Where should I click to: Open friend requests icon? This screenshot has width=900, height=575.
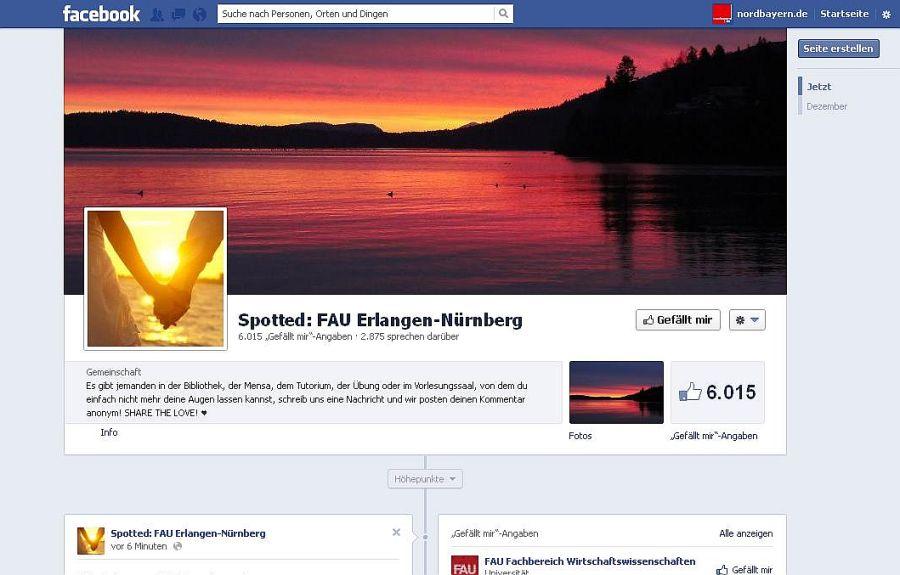pyautogui.click(x=157, y=14)
